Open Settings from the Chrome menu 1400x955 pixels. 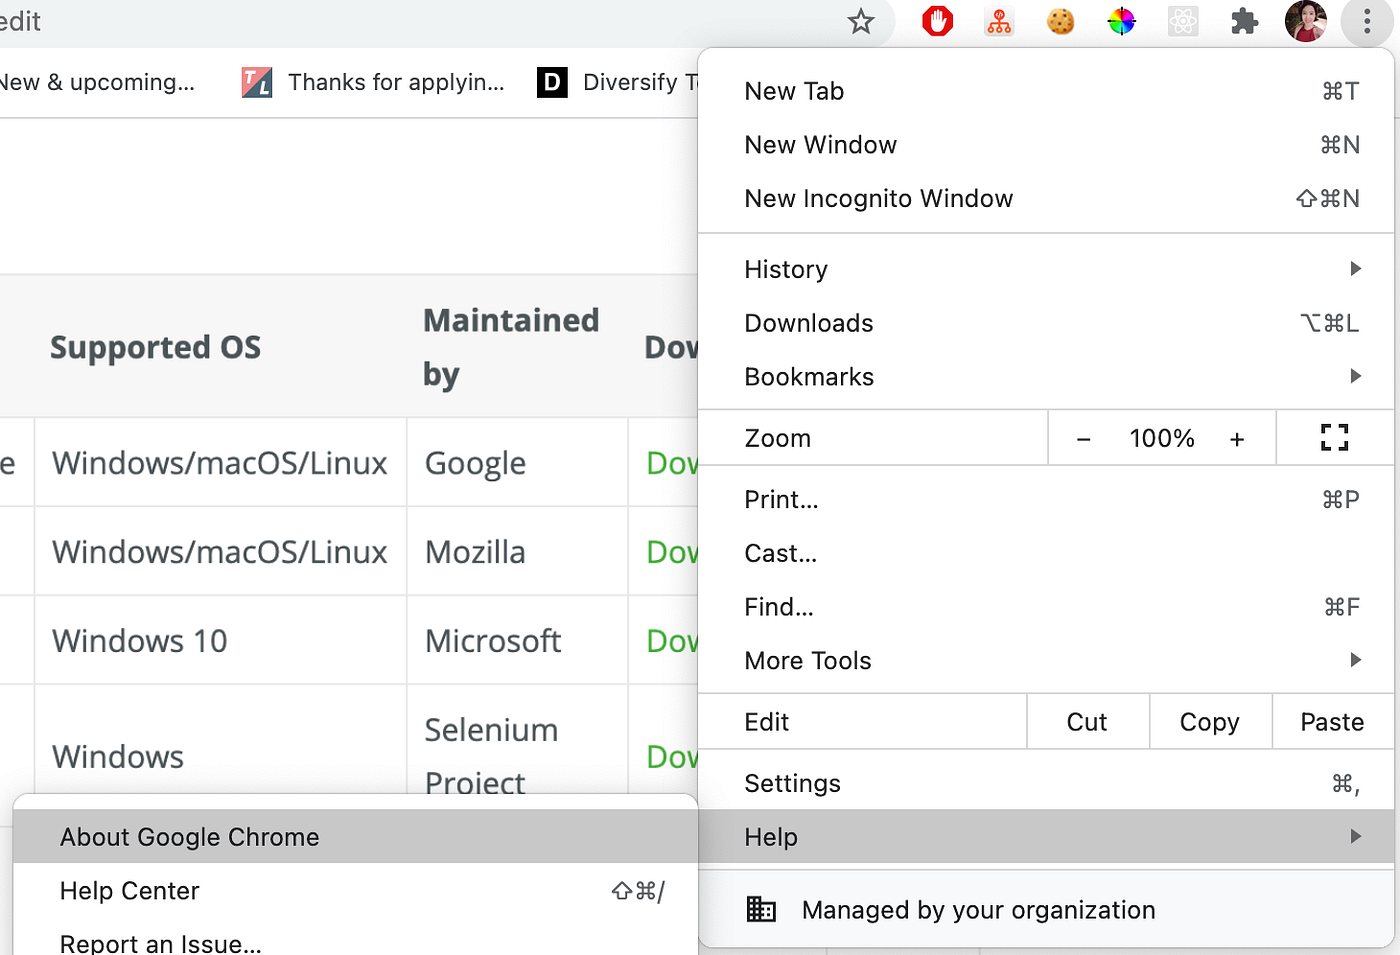(x=1046, y=783)
